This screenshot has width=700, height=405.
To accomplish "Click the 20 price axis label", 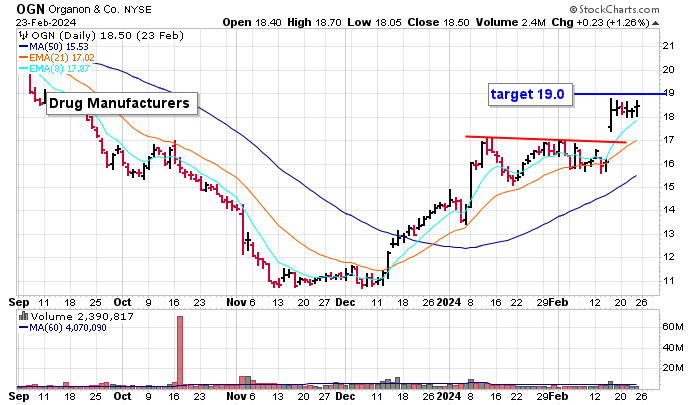I will (668, 70).
